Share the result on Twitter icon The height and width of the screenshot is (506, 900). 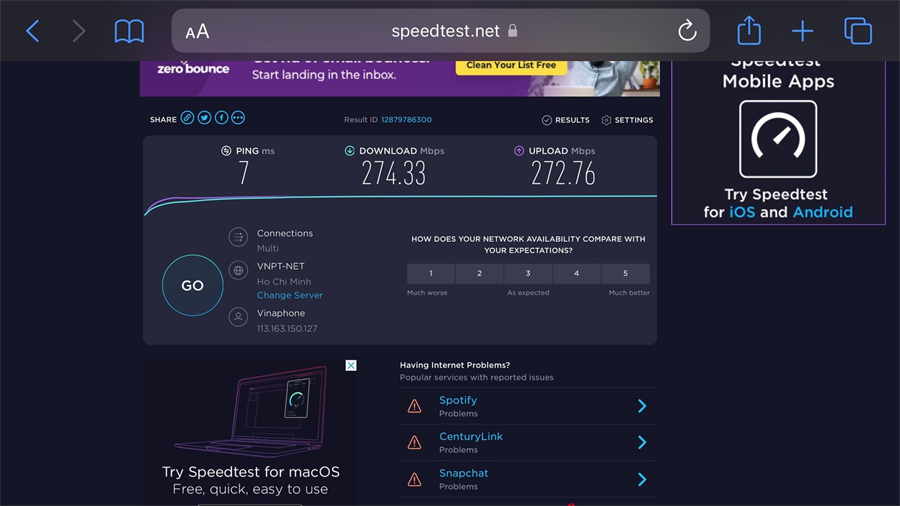pos(204,118)
